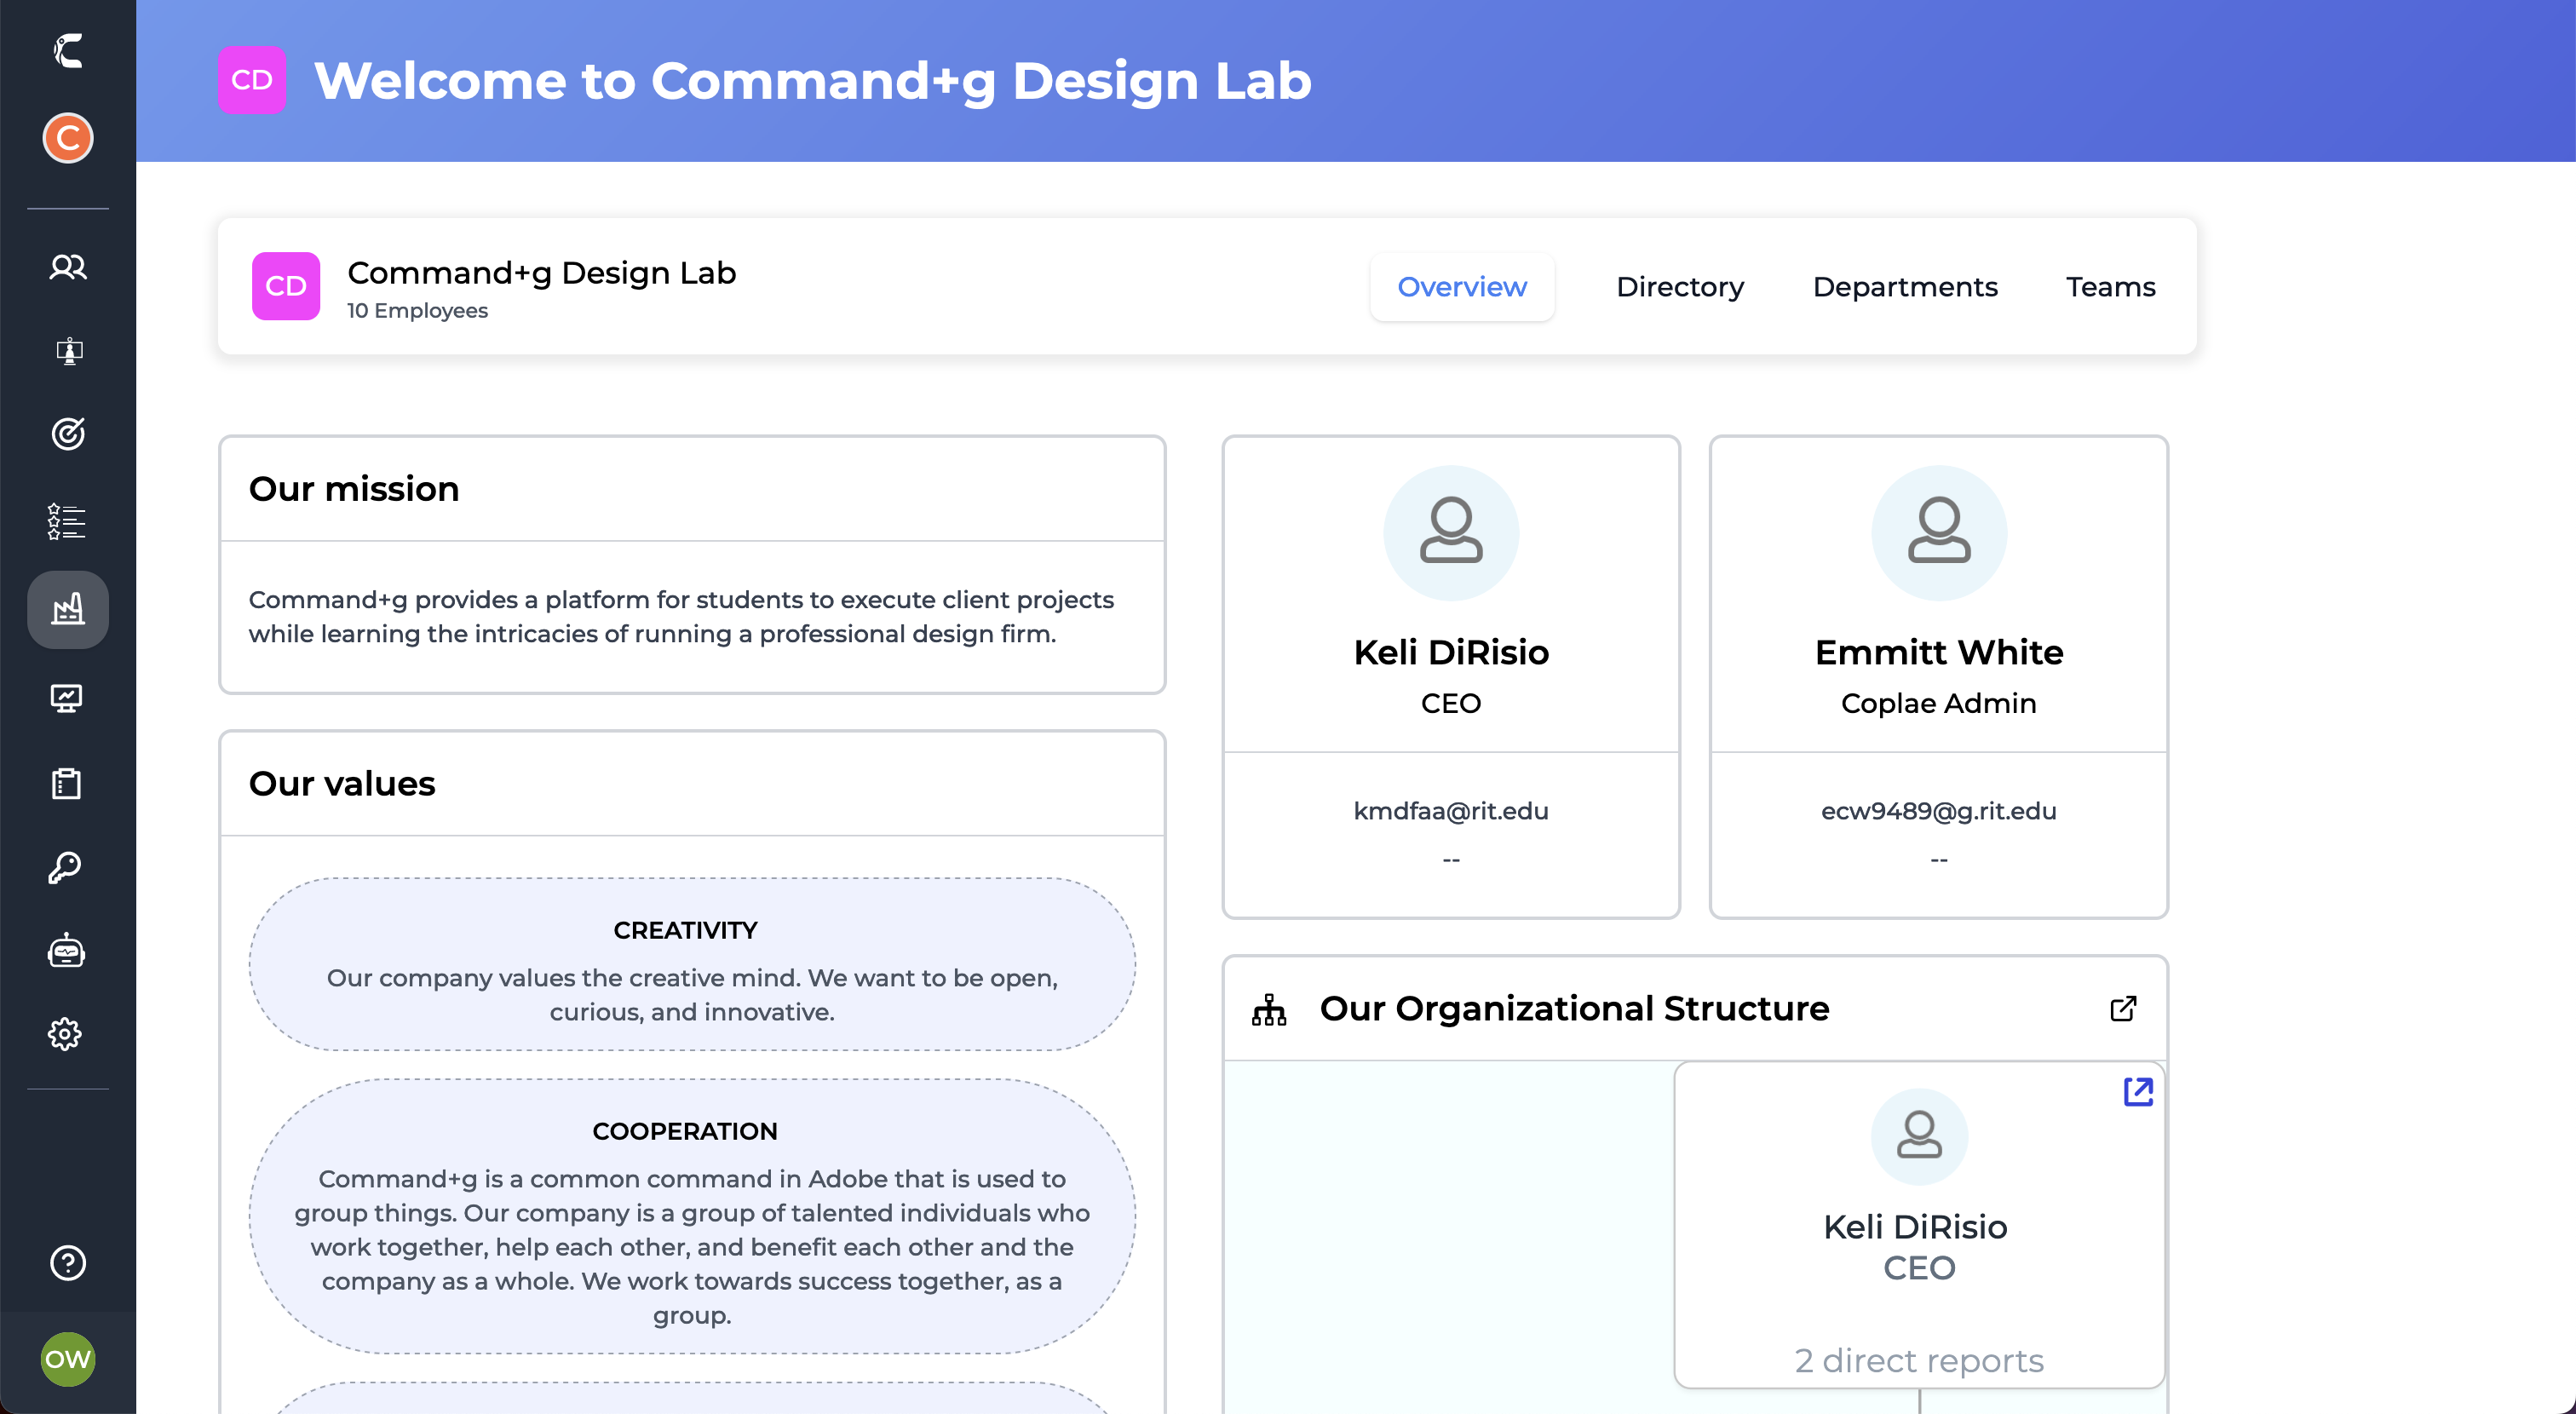Click Keli DiRisio's avatar in org chart

click(x=1919, y=1136)
